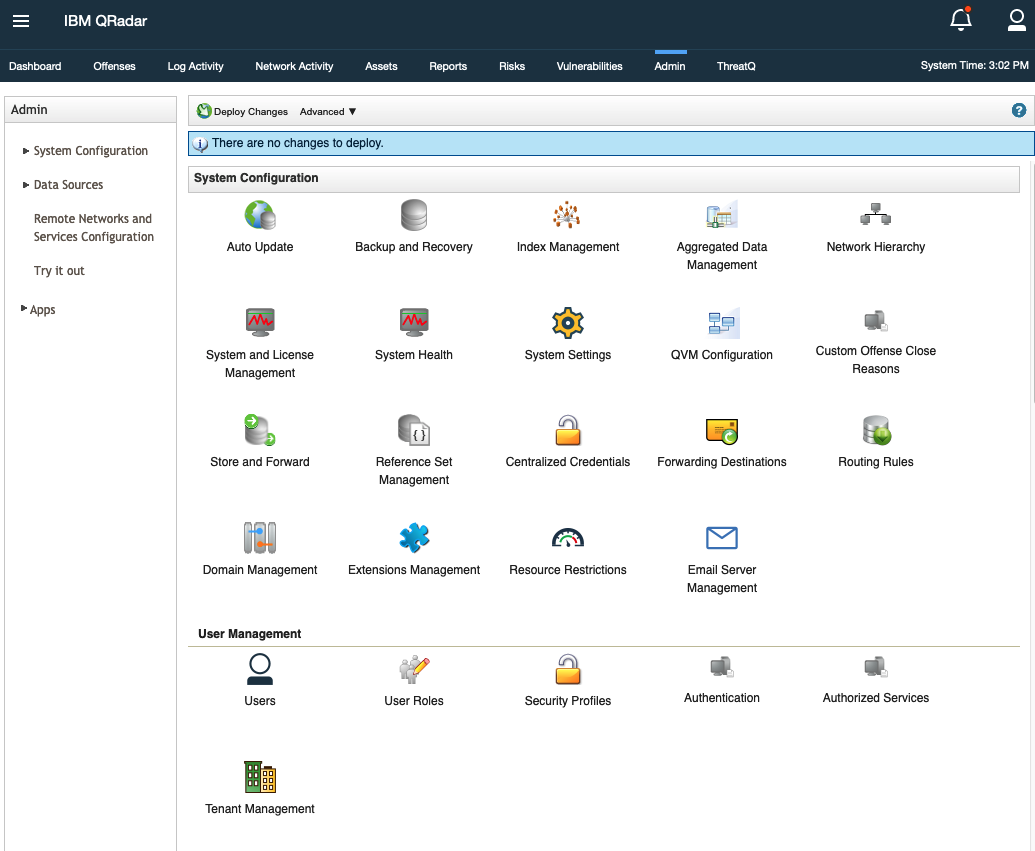The image size is (1035, 851).
Task: Click the User Management section heading
Action: (x=250, y=634)
